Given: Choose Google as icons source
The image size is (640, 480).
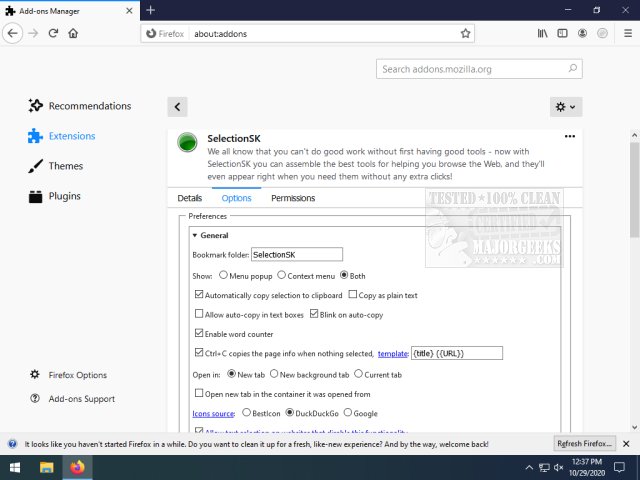Looking at the screenshot, I should [348, 412].
